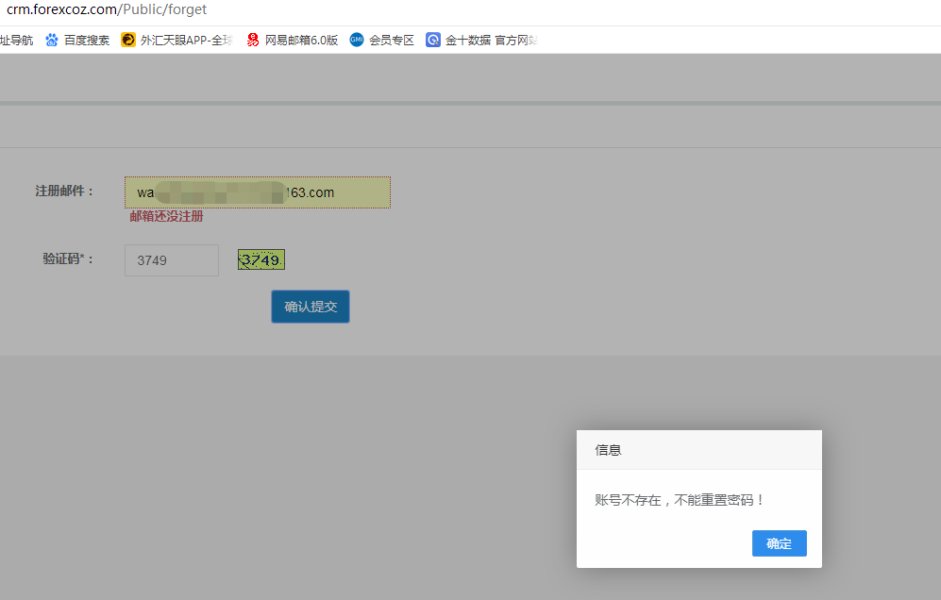Click the 验证码 input containing 3749
This screenshot has width=941, height=600.
pos(172,260)
